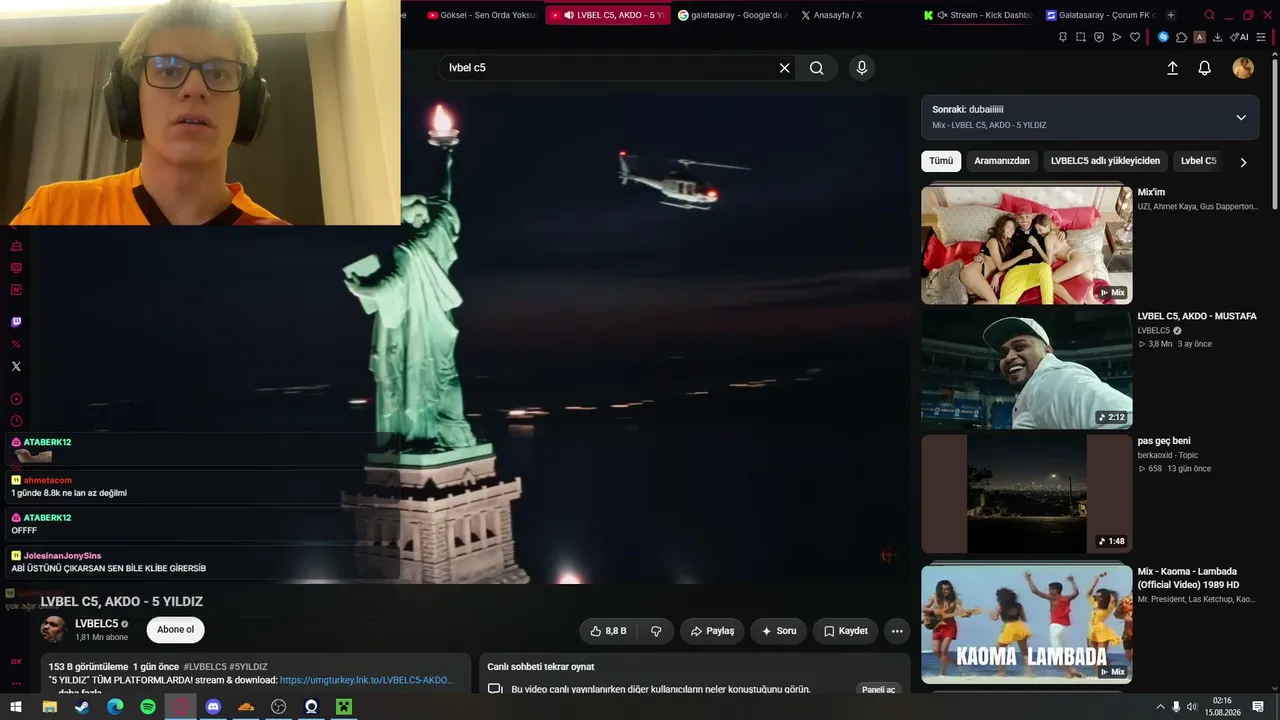Open Twitch in the browser sidebar
The image size is (1280, 720).
(16, 322)
